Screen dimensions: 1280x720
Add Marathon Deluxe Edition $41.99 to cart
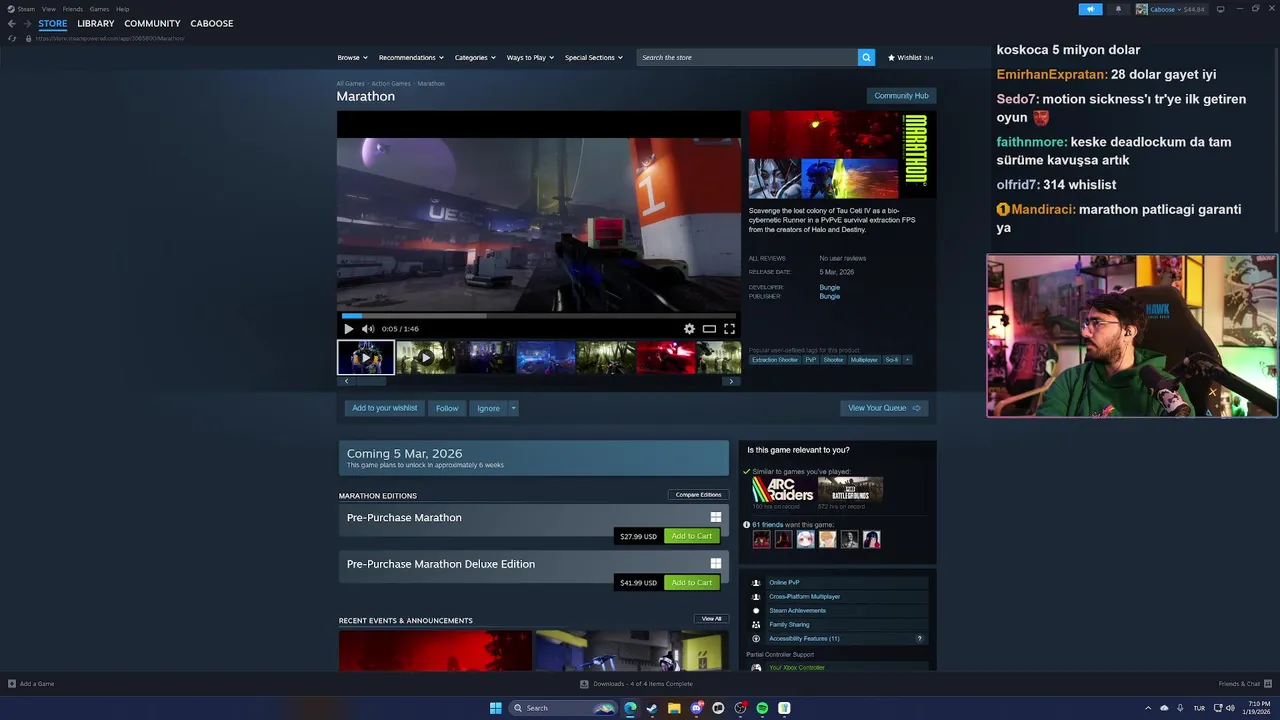(x=692, y=582)
